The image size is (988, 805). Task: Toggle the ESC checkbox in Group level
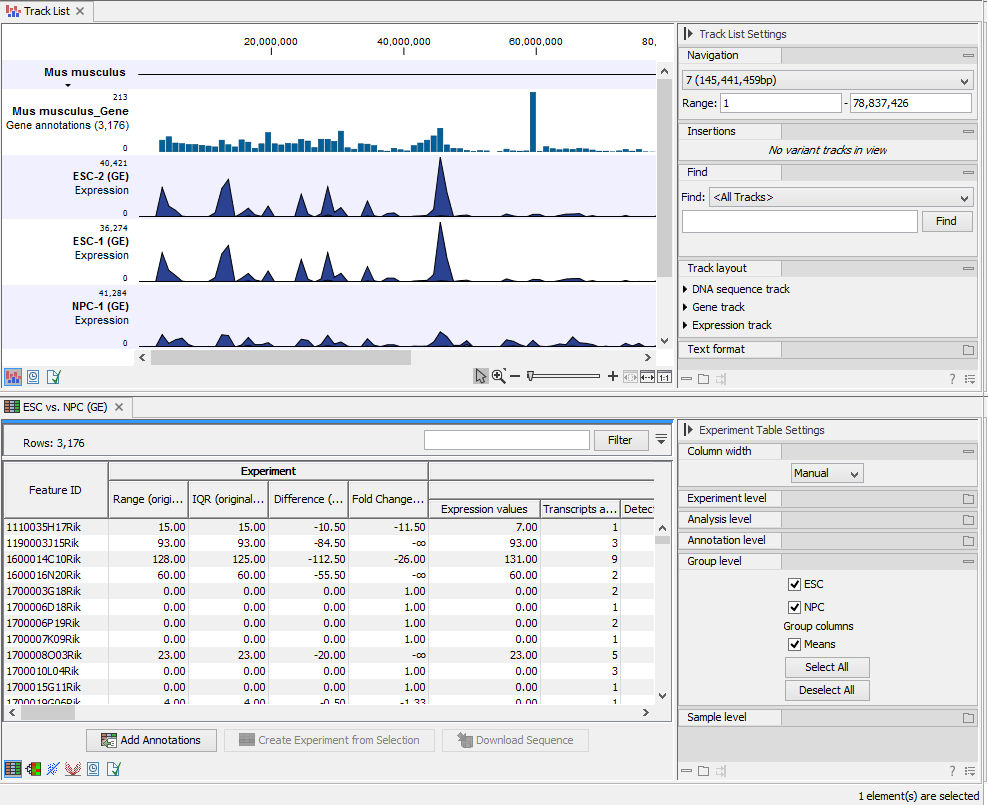point(793,584)
